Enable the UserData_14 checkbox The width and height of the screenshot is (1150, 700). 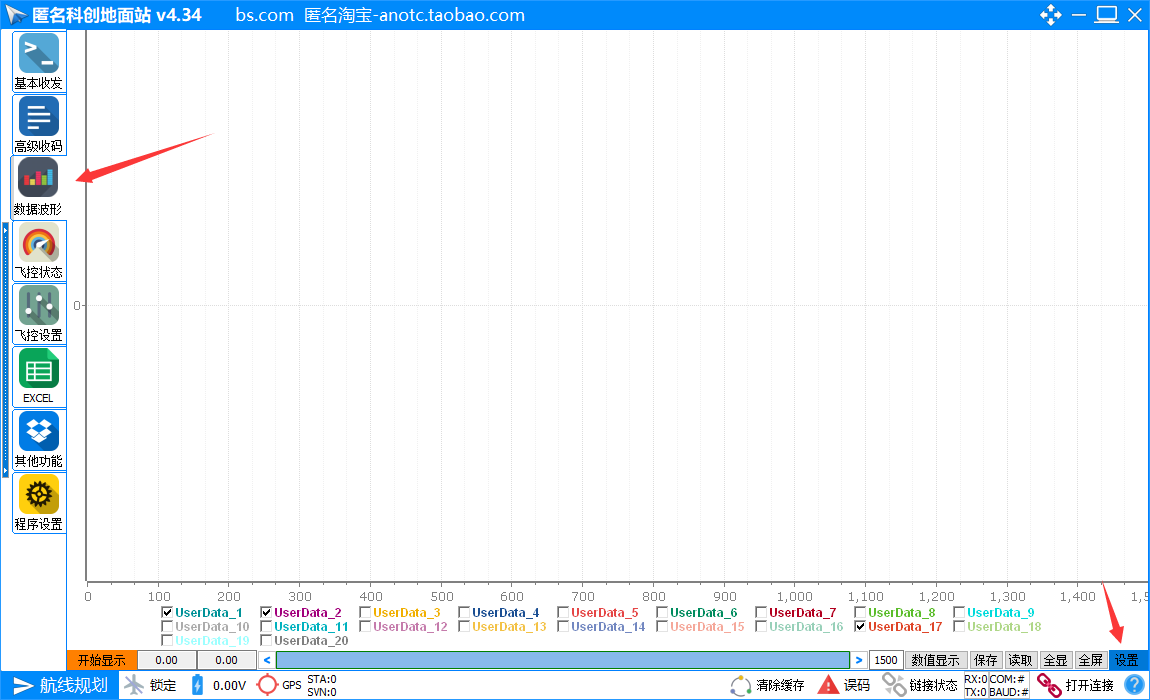563,627
